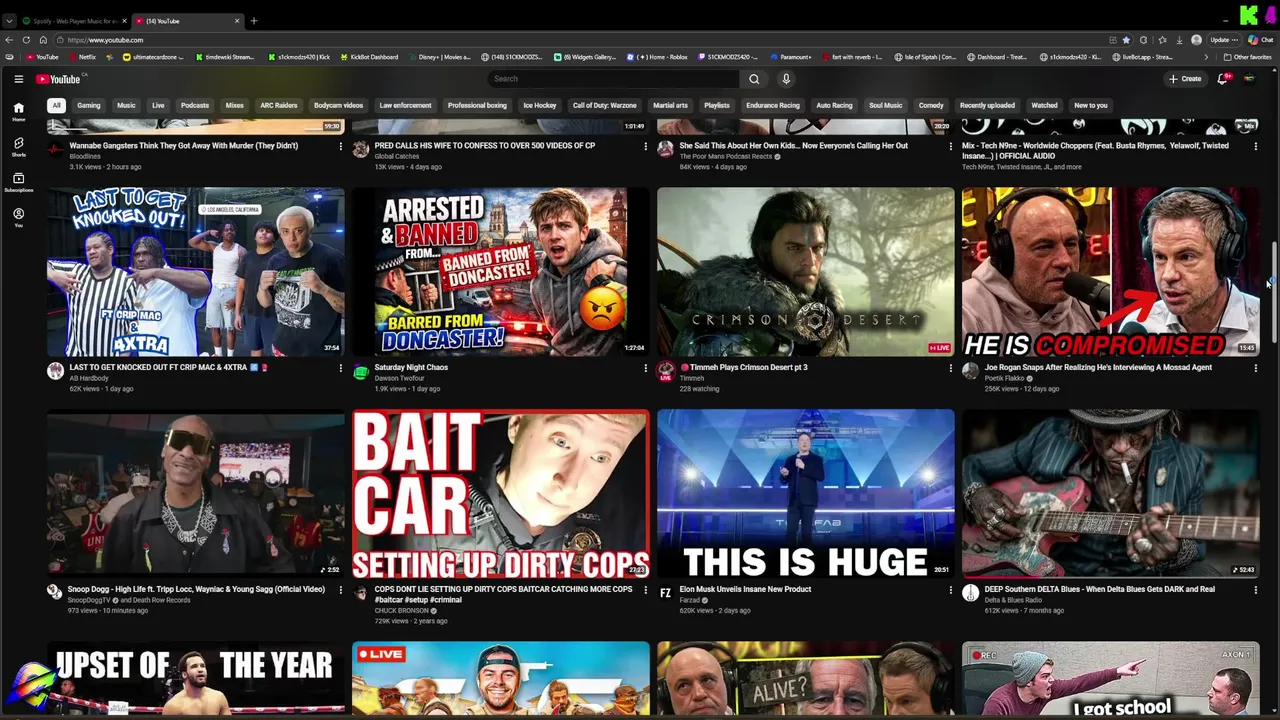Open the Netflix bookmark
This screenshot has height=720, width=1280.
point(83,57)
